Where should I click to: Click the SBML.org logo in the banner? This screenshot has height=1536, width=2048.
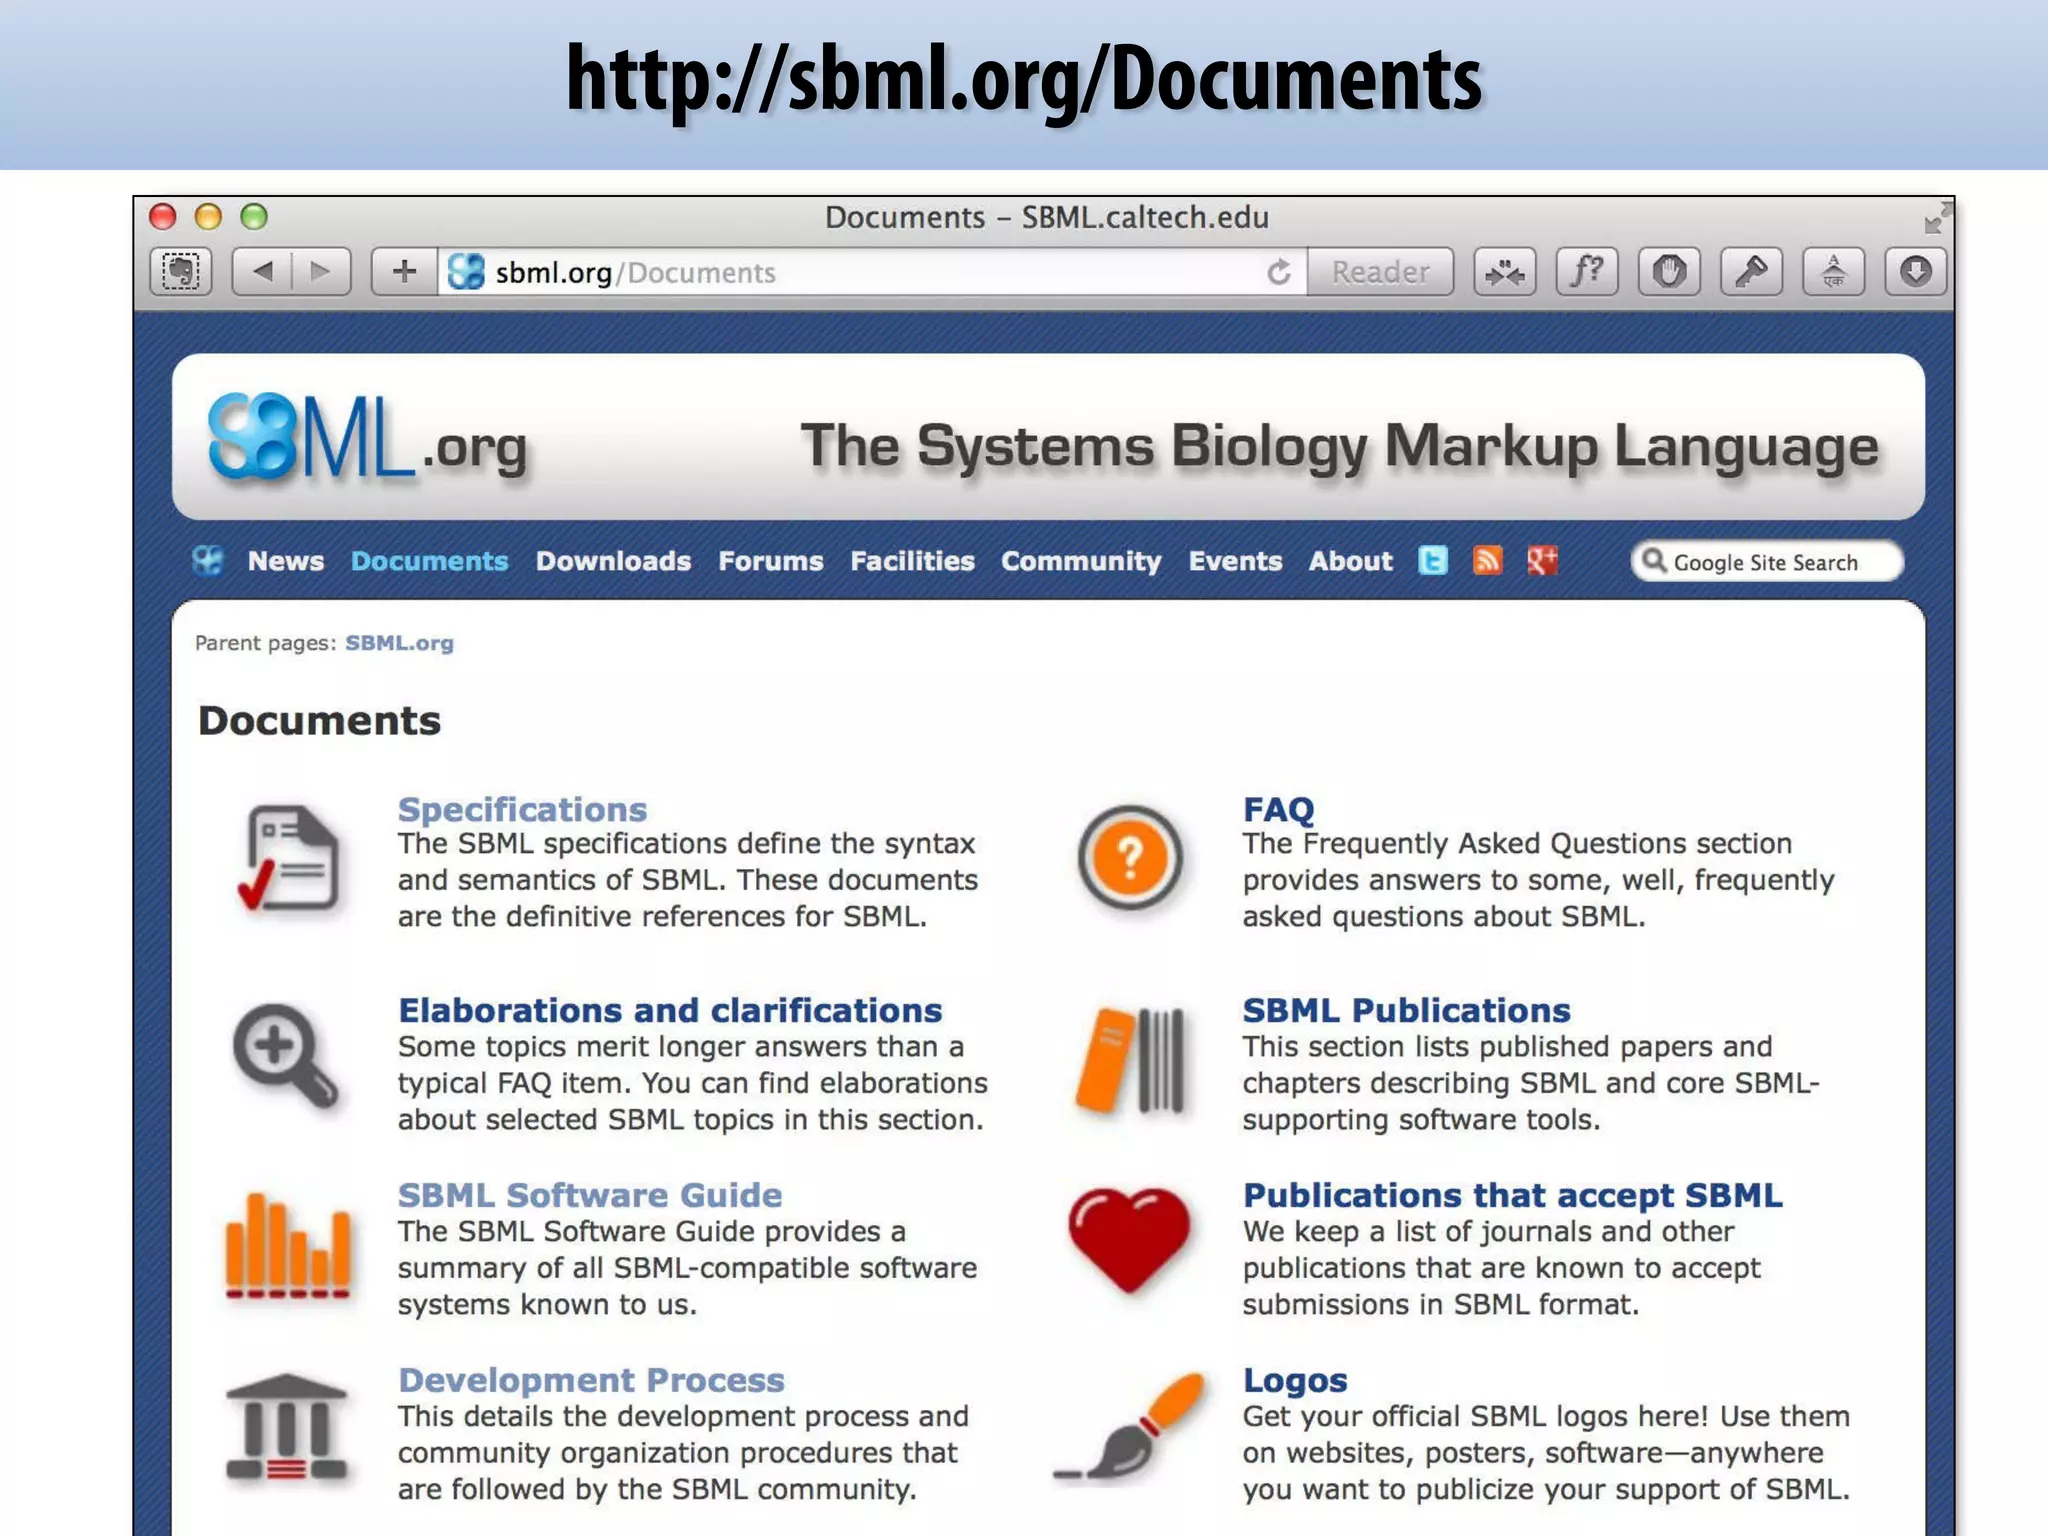click(366, 437)
